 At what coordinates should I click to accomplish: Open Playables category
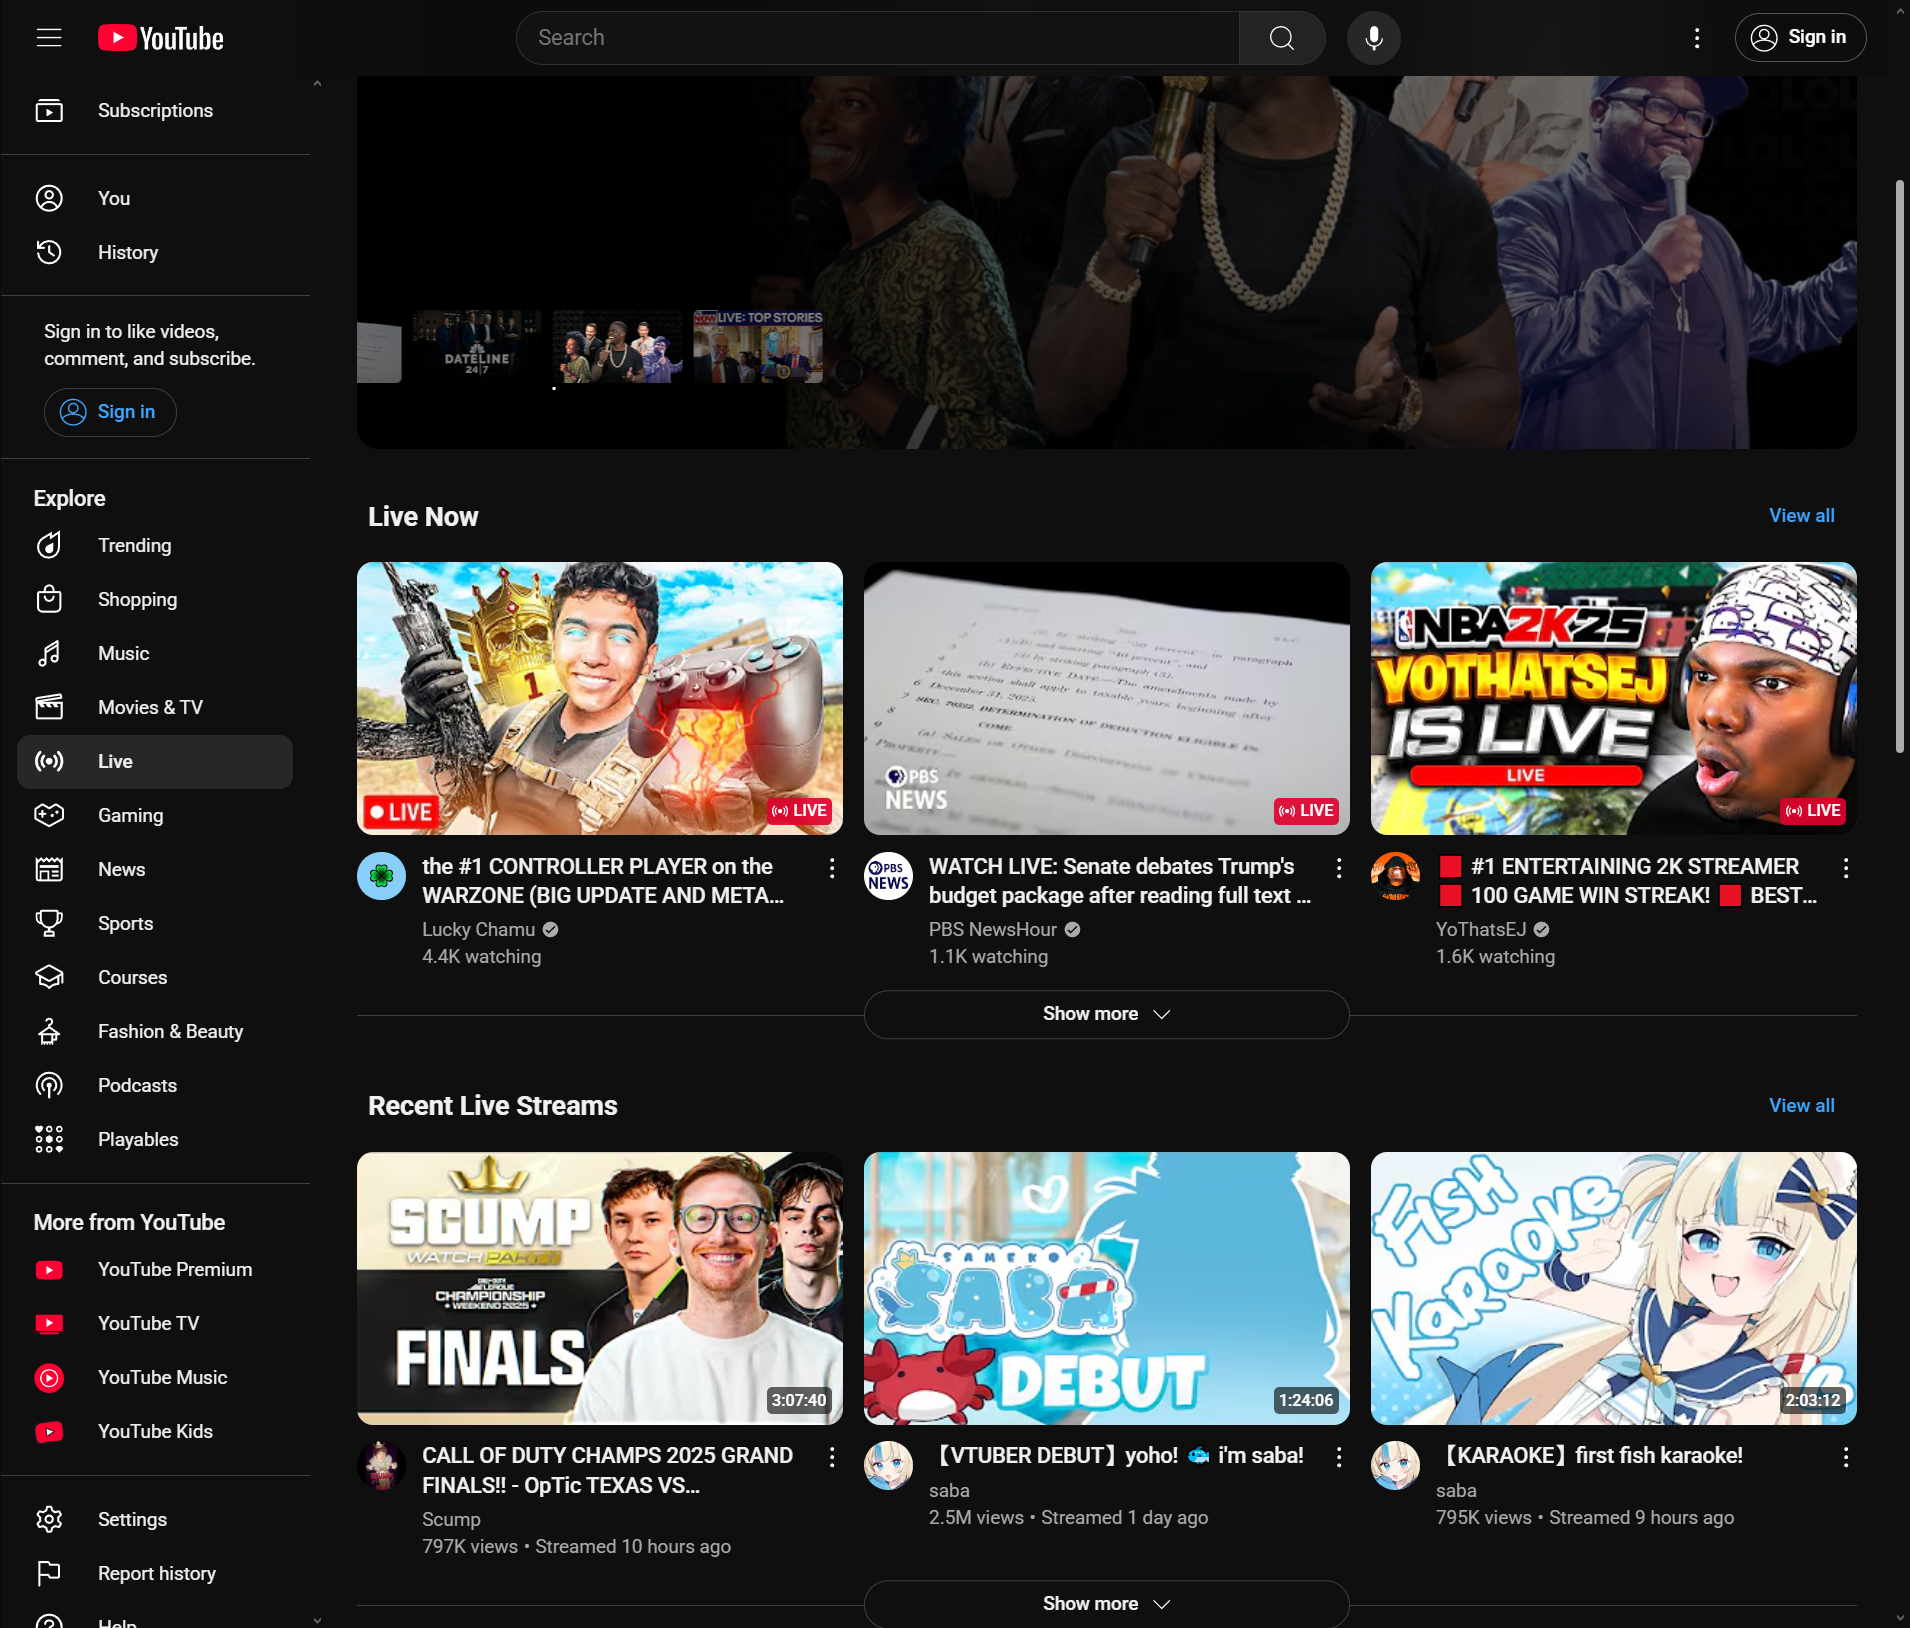click(155, 1140)
